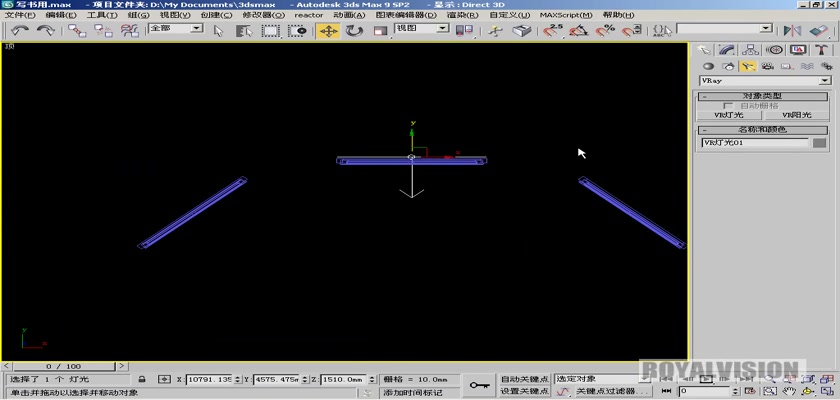Toggle Percent Snap

click(x=605, y=31)
